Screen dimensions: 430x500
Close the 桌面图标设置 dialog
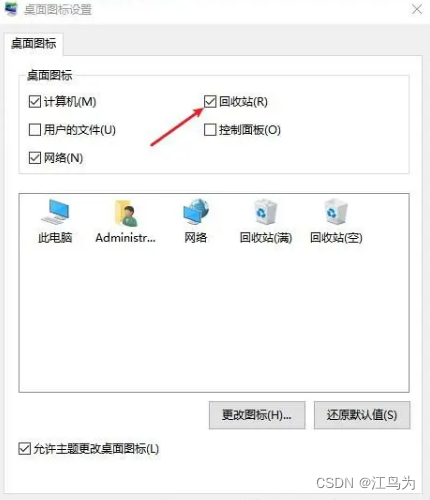pos(417,9)
